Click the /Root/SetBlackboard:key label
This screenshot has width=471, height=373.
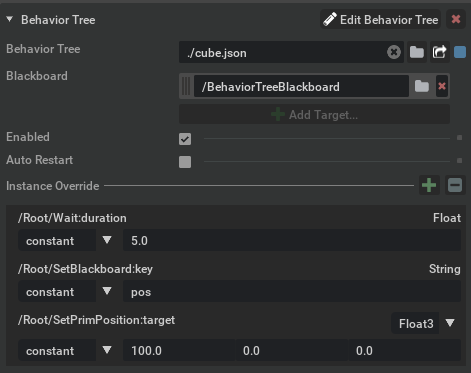tap(85, 269)
